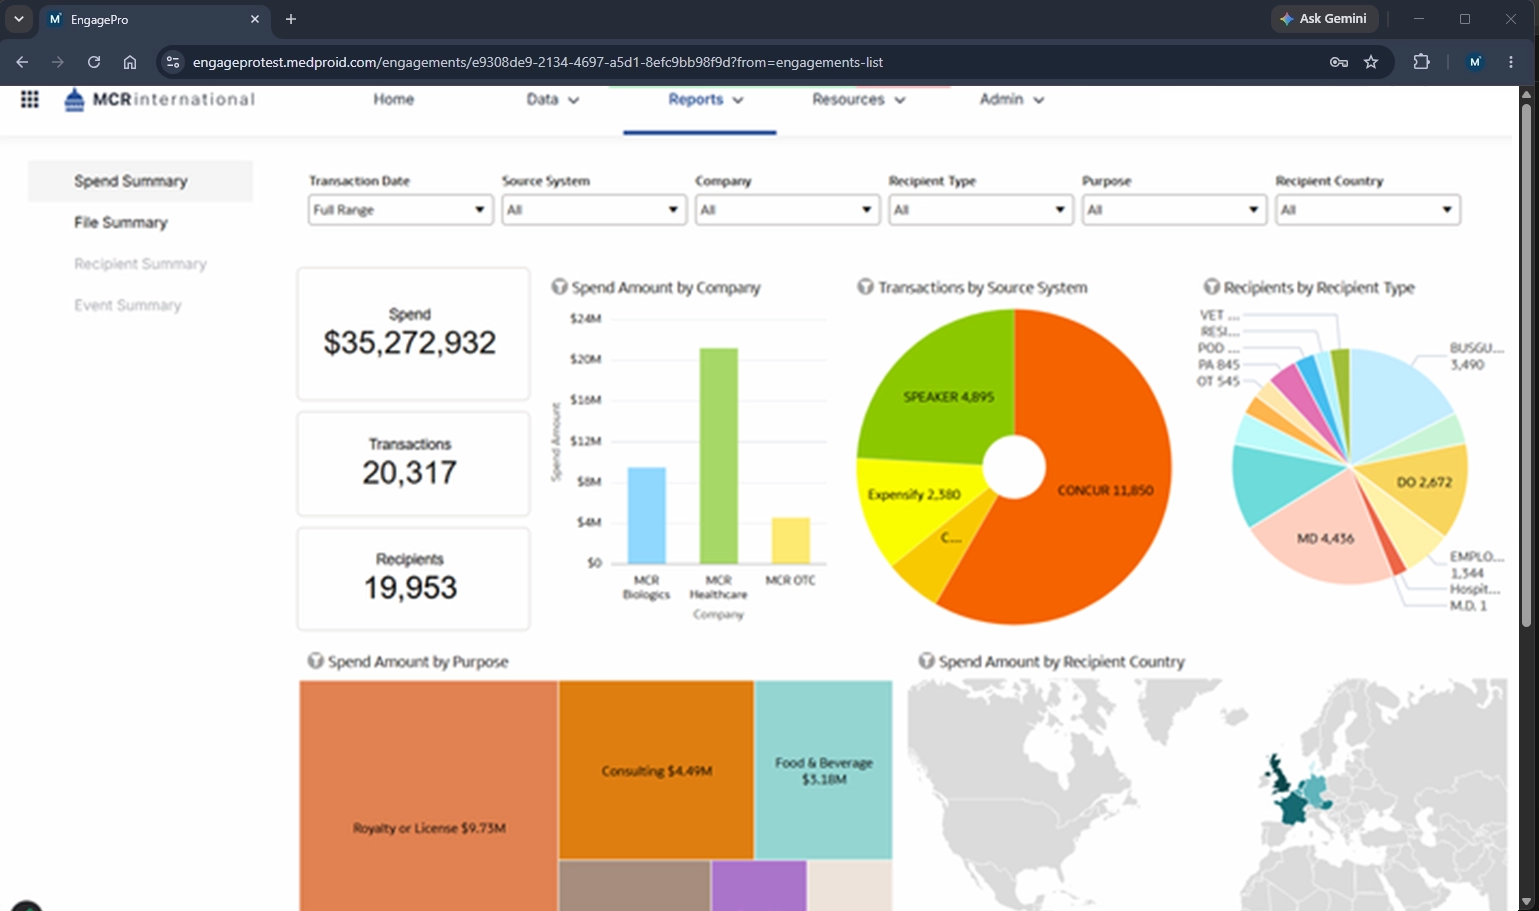
Task: Expand the Purpose filter dropdown
Action: click(1174, 210)
